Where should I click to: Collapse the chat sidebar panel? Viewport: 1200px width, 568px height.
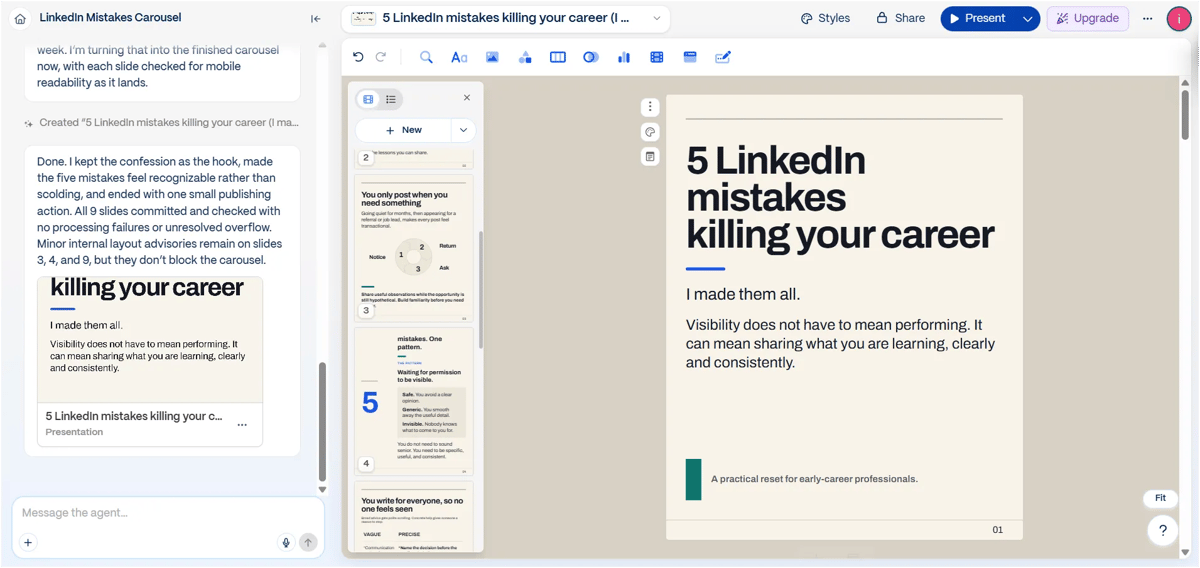pos(316,18)
